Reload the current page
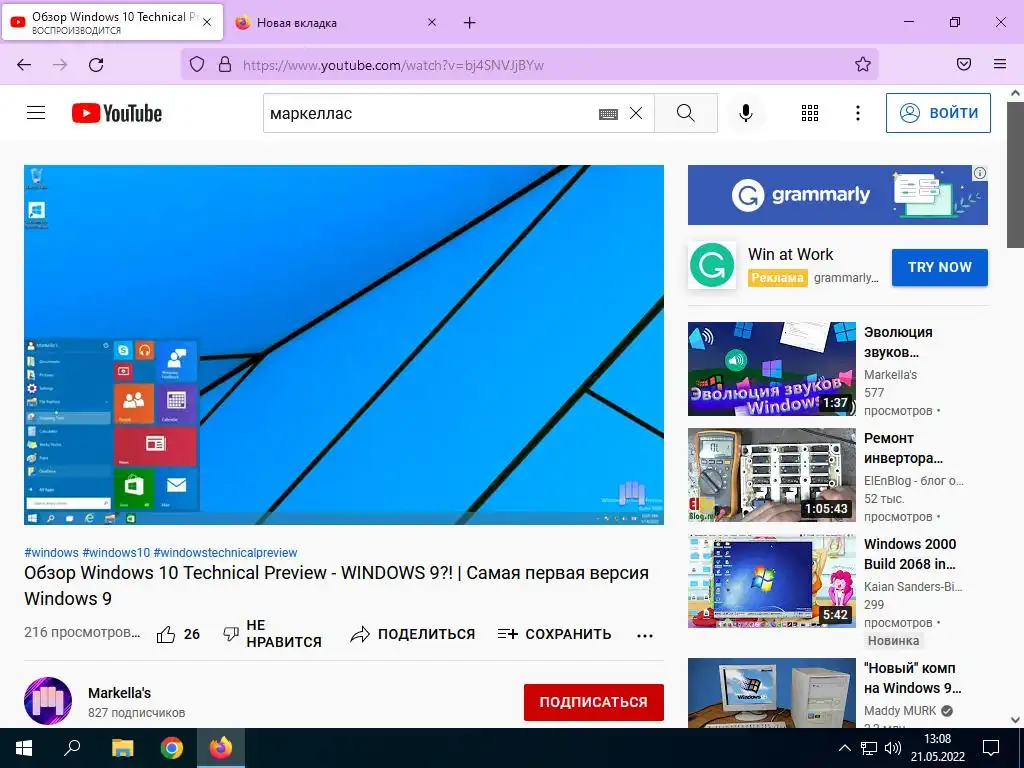 click(x=96, y=65)
